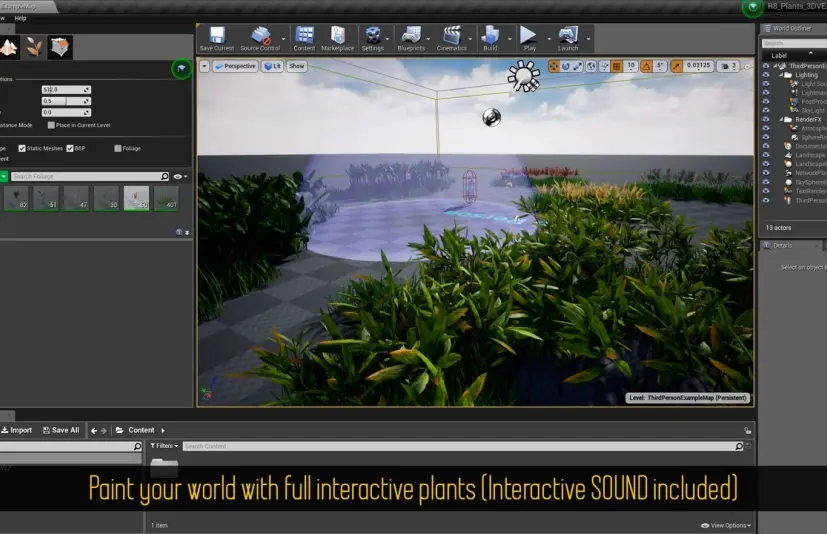827x534 pixels.
Task: Click magnifier icon in Search Foliage box
Action: 165,176
